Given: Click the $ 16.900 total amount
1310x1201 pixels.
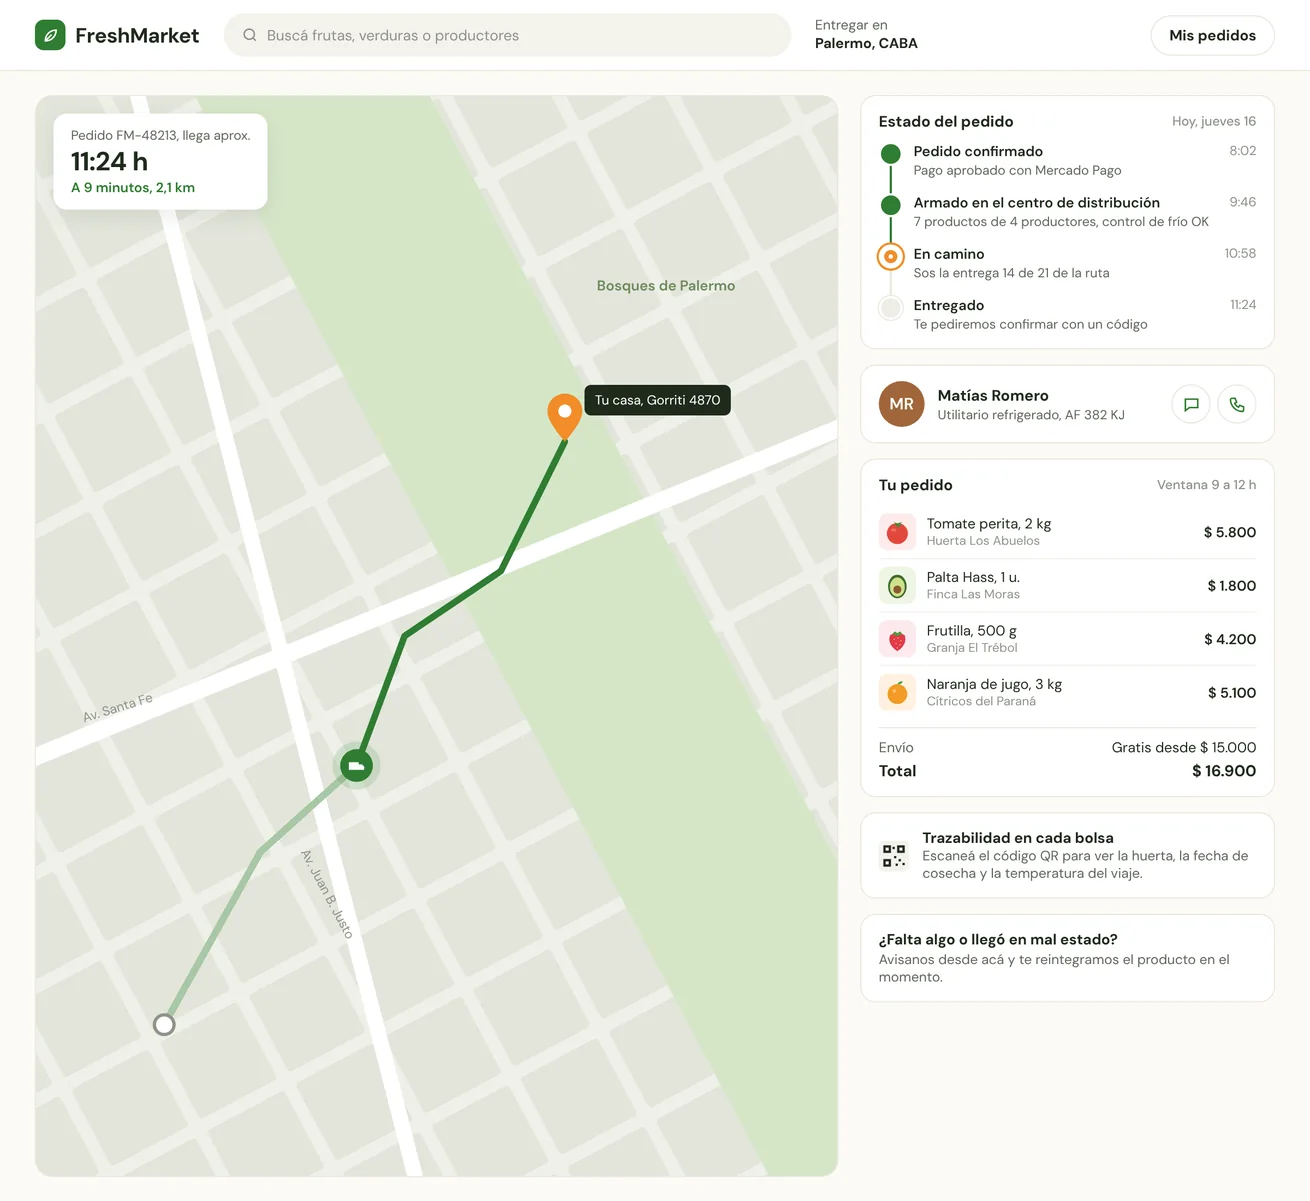Looking at the screenshot, I should tap(1224, 771).
